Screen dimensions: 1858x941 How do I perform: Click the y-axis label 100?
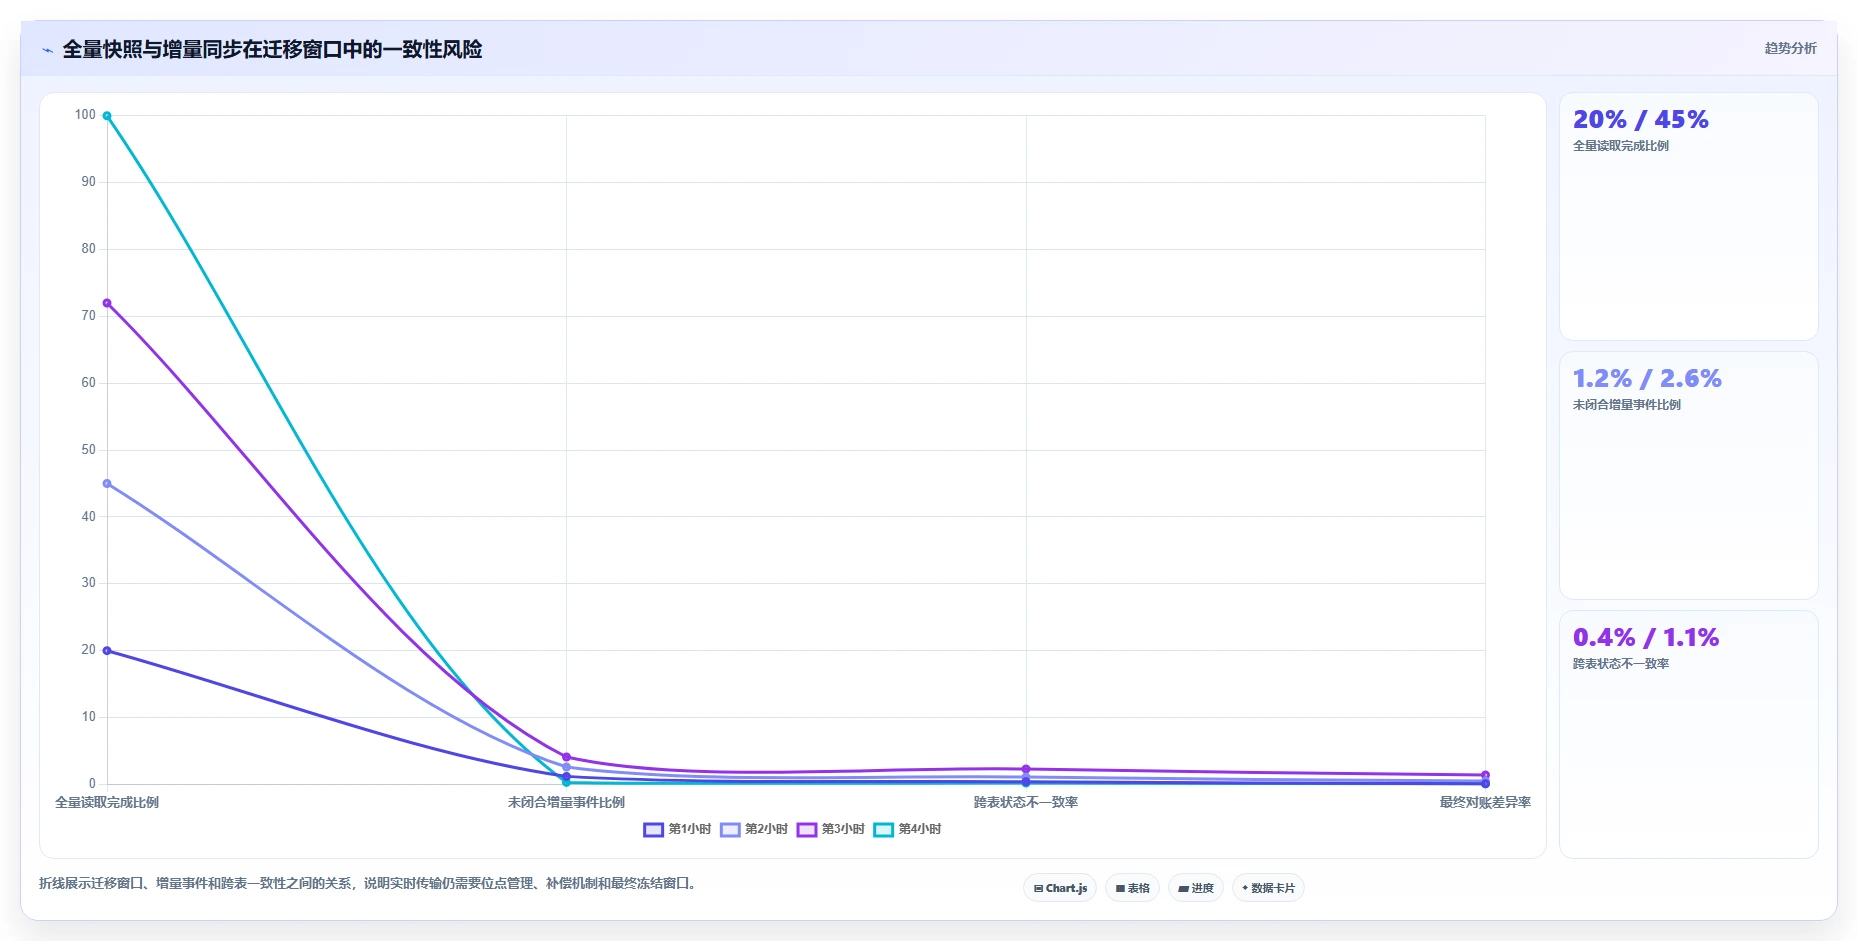[x=85, y=115]
